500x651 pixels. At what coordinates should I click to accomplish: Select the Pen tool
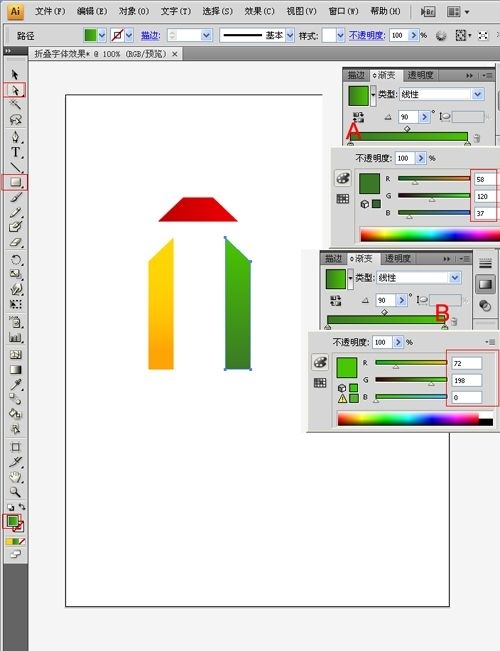click(15, 137)
